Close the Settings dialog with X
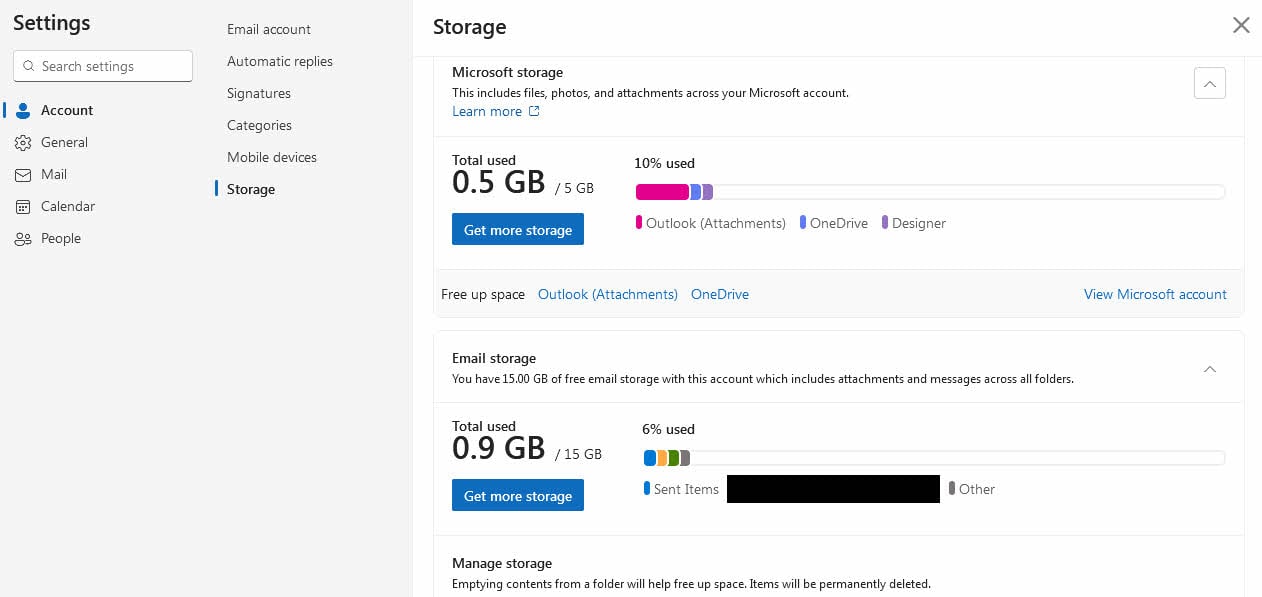The image size is (1262, 597). (1241, 25)
